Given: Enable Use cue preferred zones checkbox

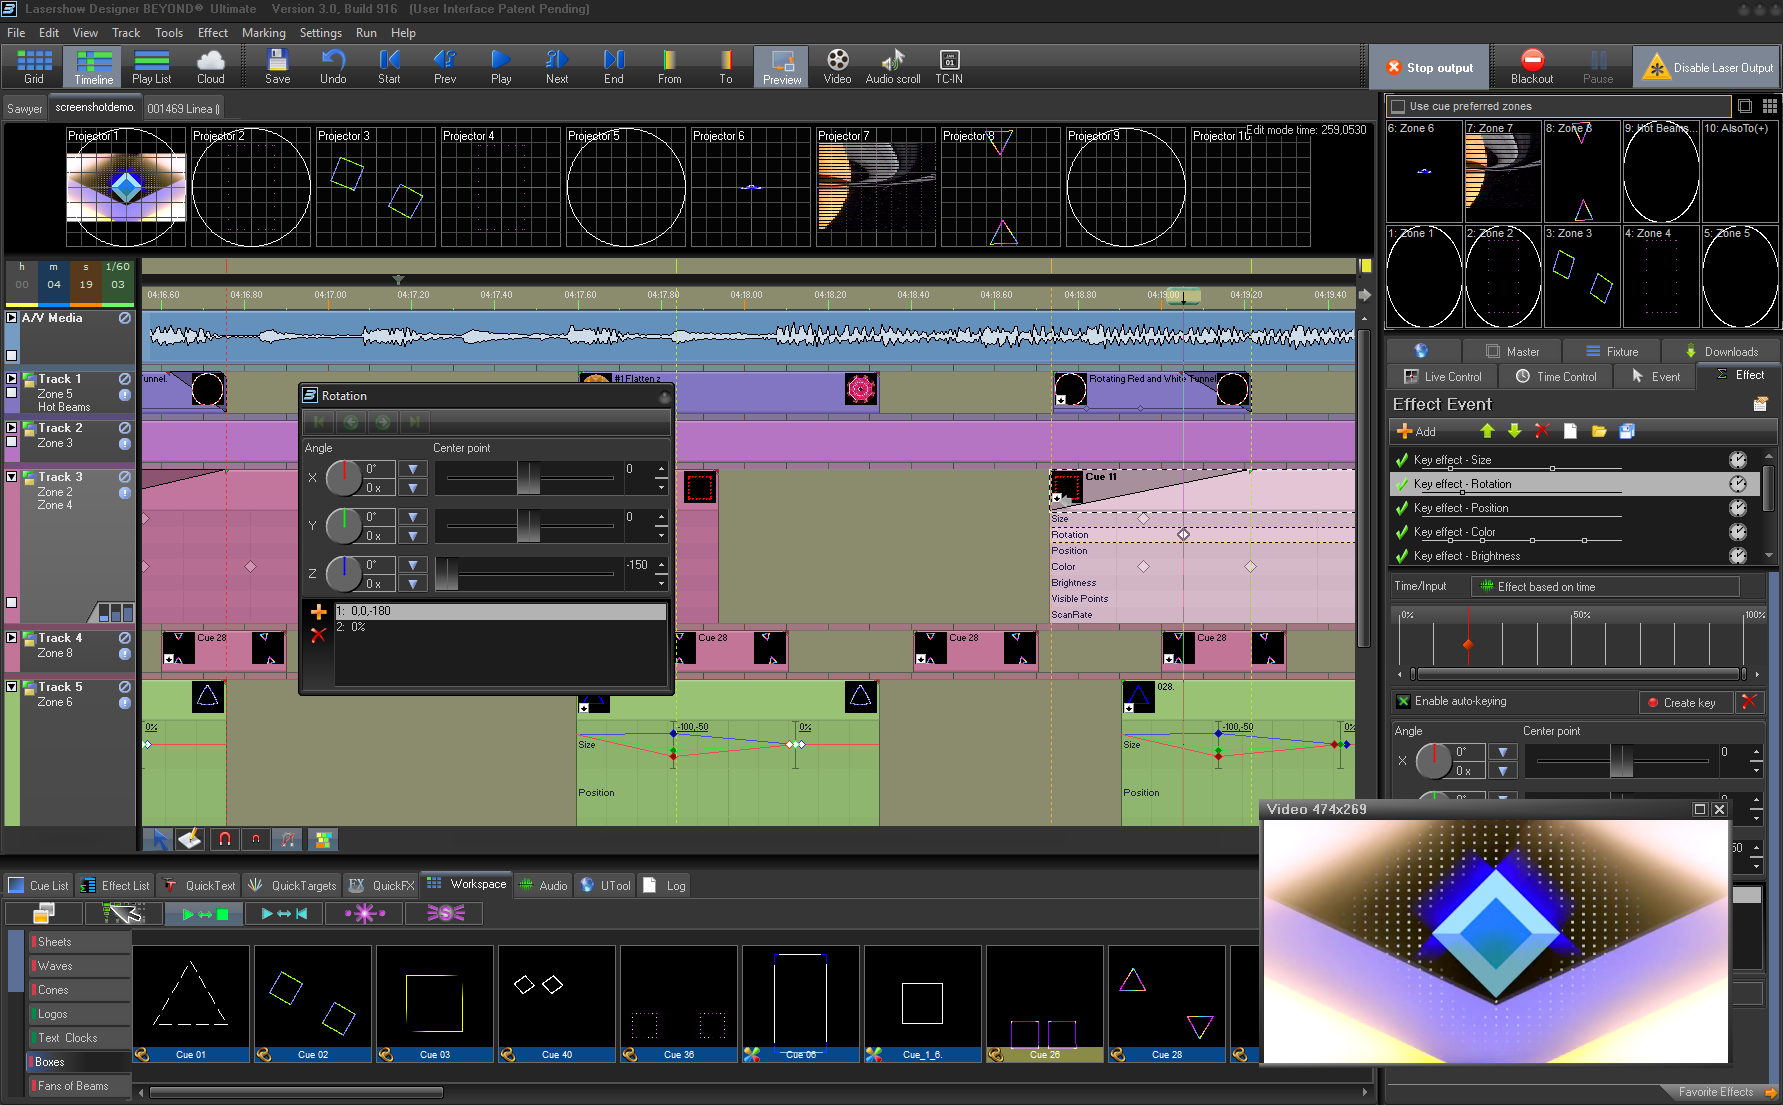Looking at the screenshot, I should point(1398,106).
